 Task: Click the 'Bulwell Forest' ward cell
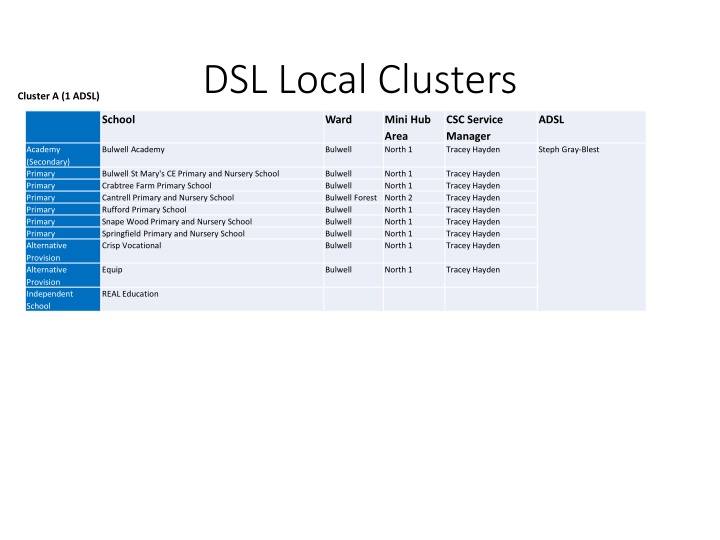pyautogui.click(x=351, y=197)
